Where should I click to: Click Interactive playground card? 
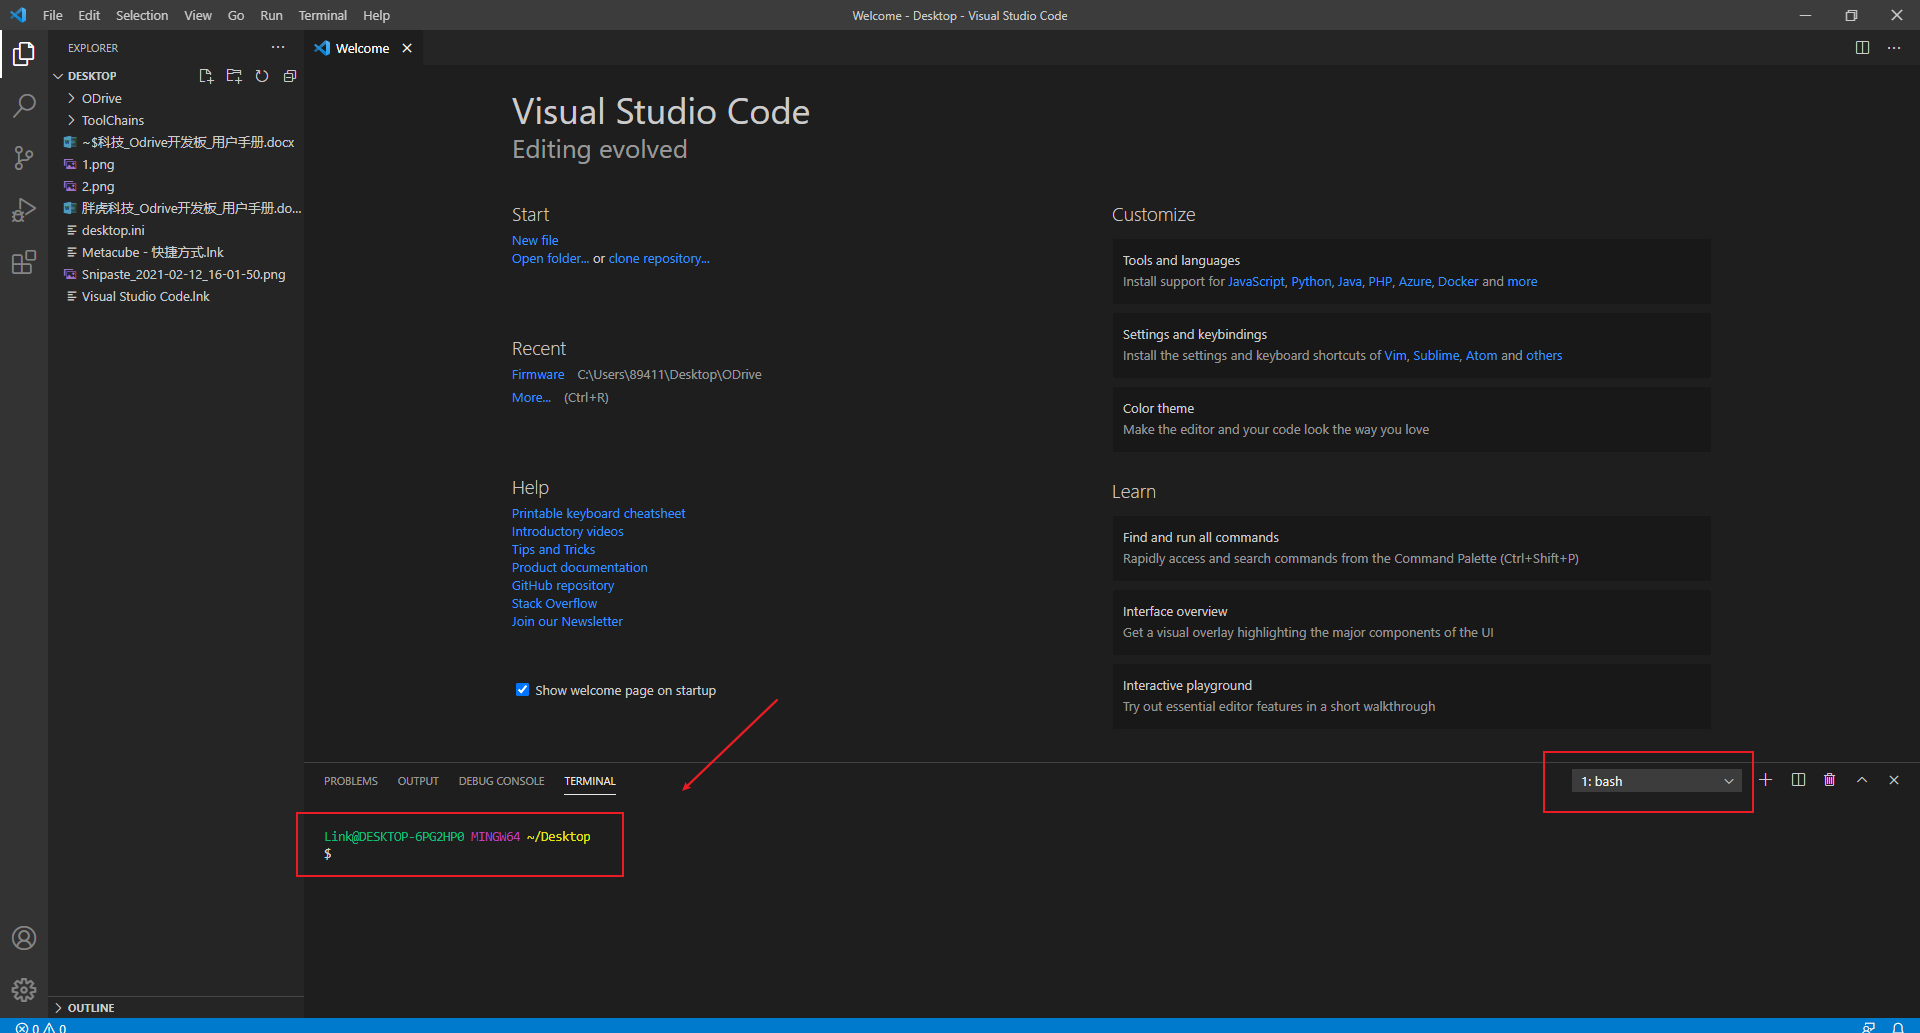point(1411,696)
